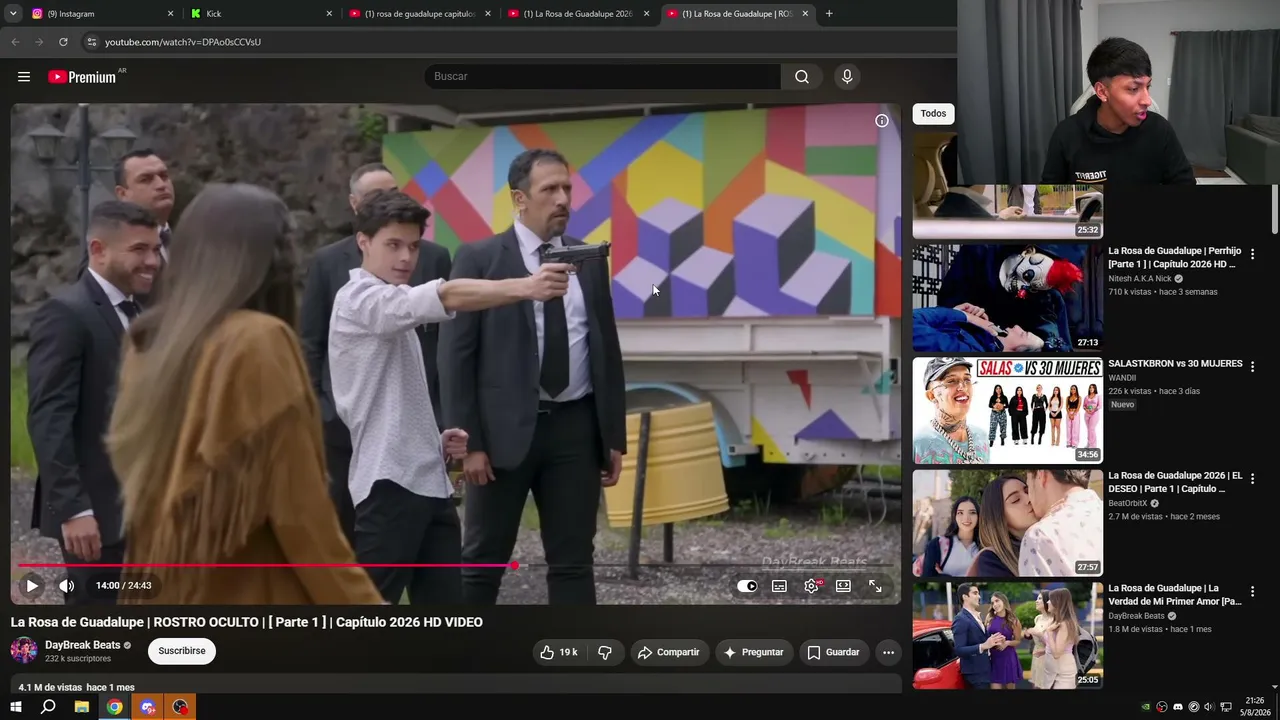The image size is (1280, 720).
Task: Toggle autoplay switch in the player
Action: (x=747, y=586)
